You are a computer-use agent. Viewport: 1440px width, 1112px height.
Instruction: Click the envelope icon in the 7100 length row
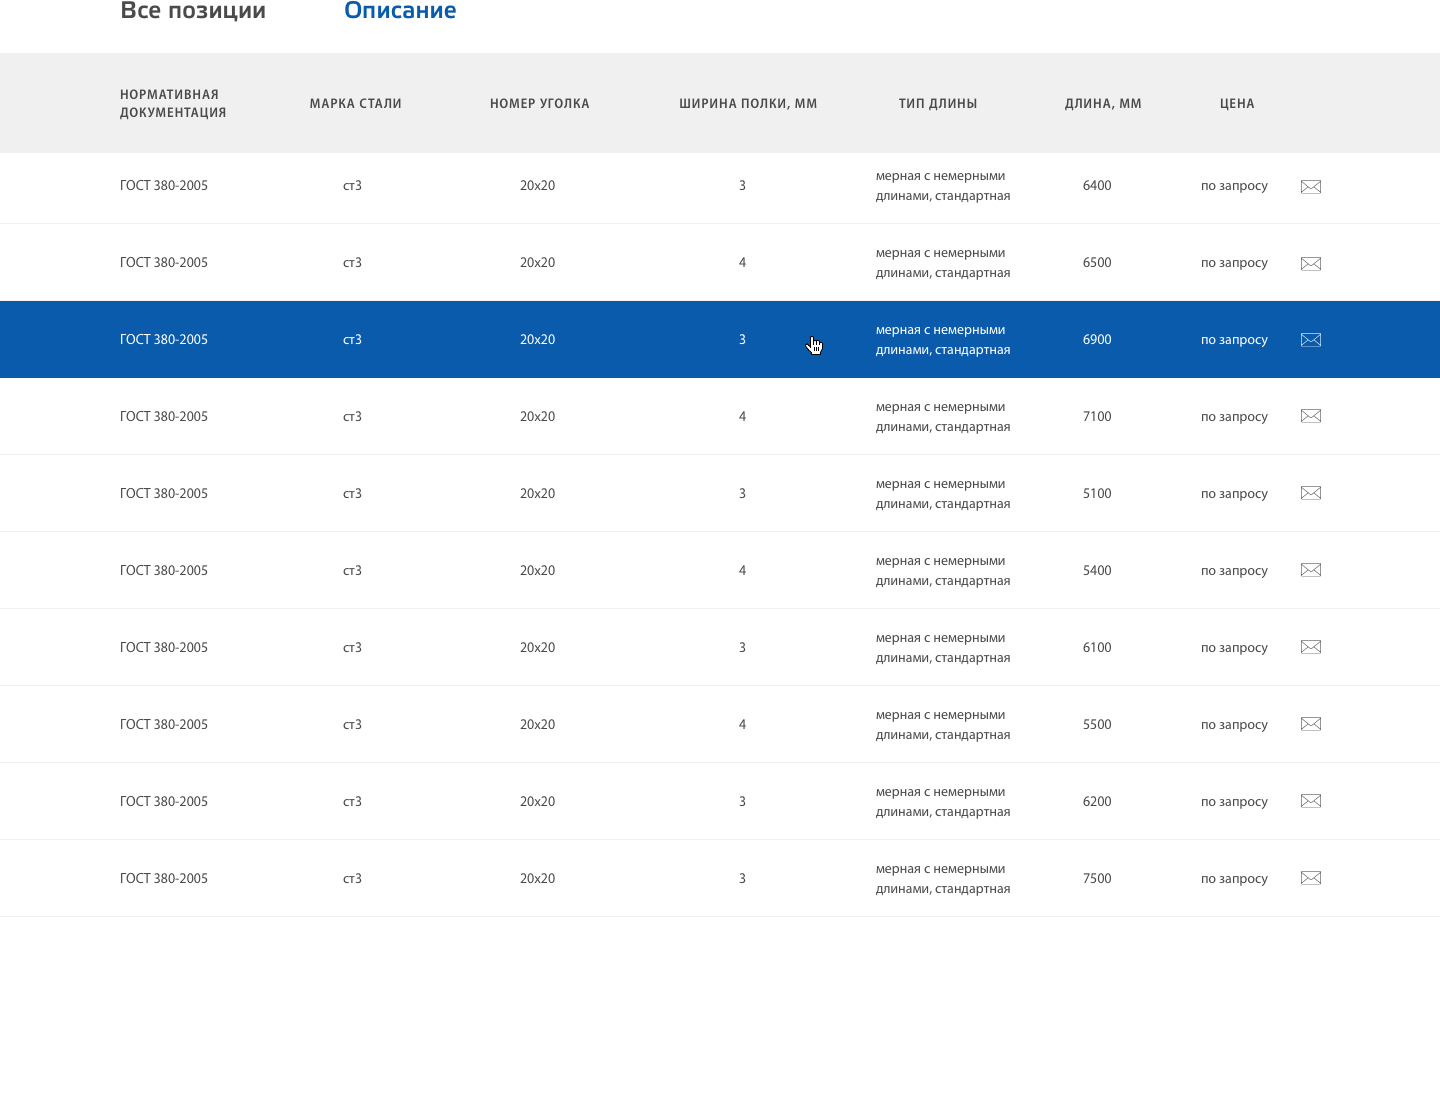click(1311, 416)
